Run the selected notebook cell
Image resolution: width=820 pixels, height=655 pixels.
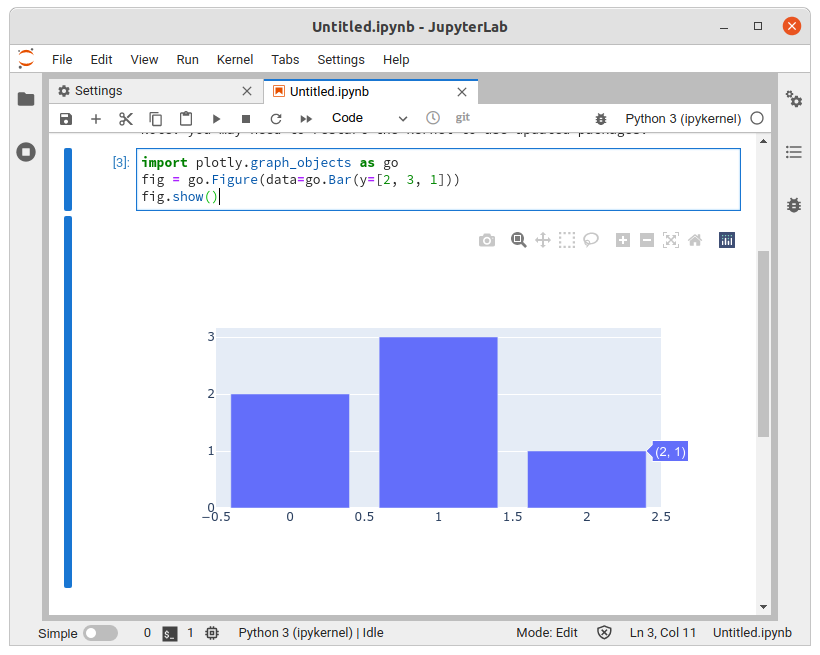pos(216,117)
